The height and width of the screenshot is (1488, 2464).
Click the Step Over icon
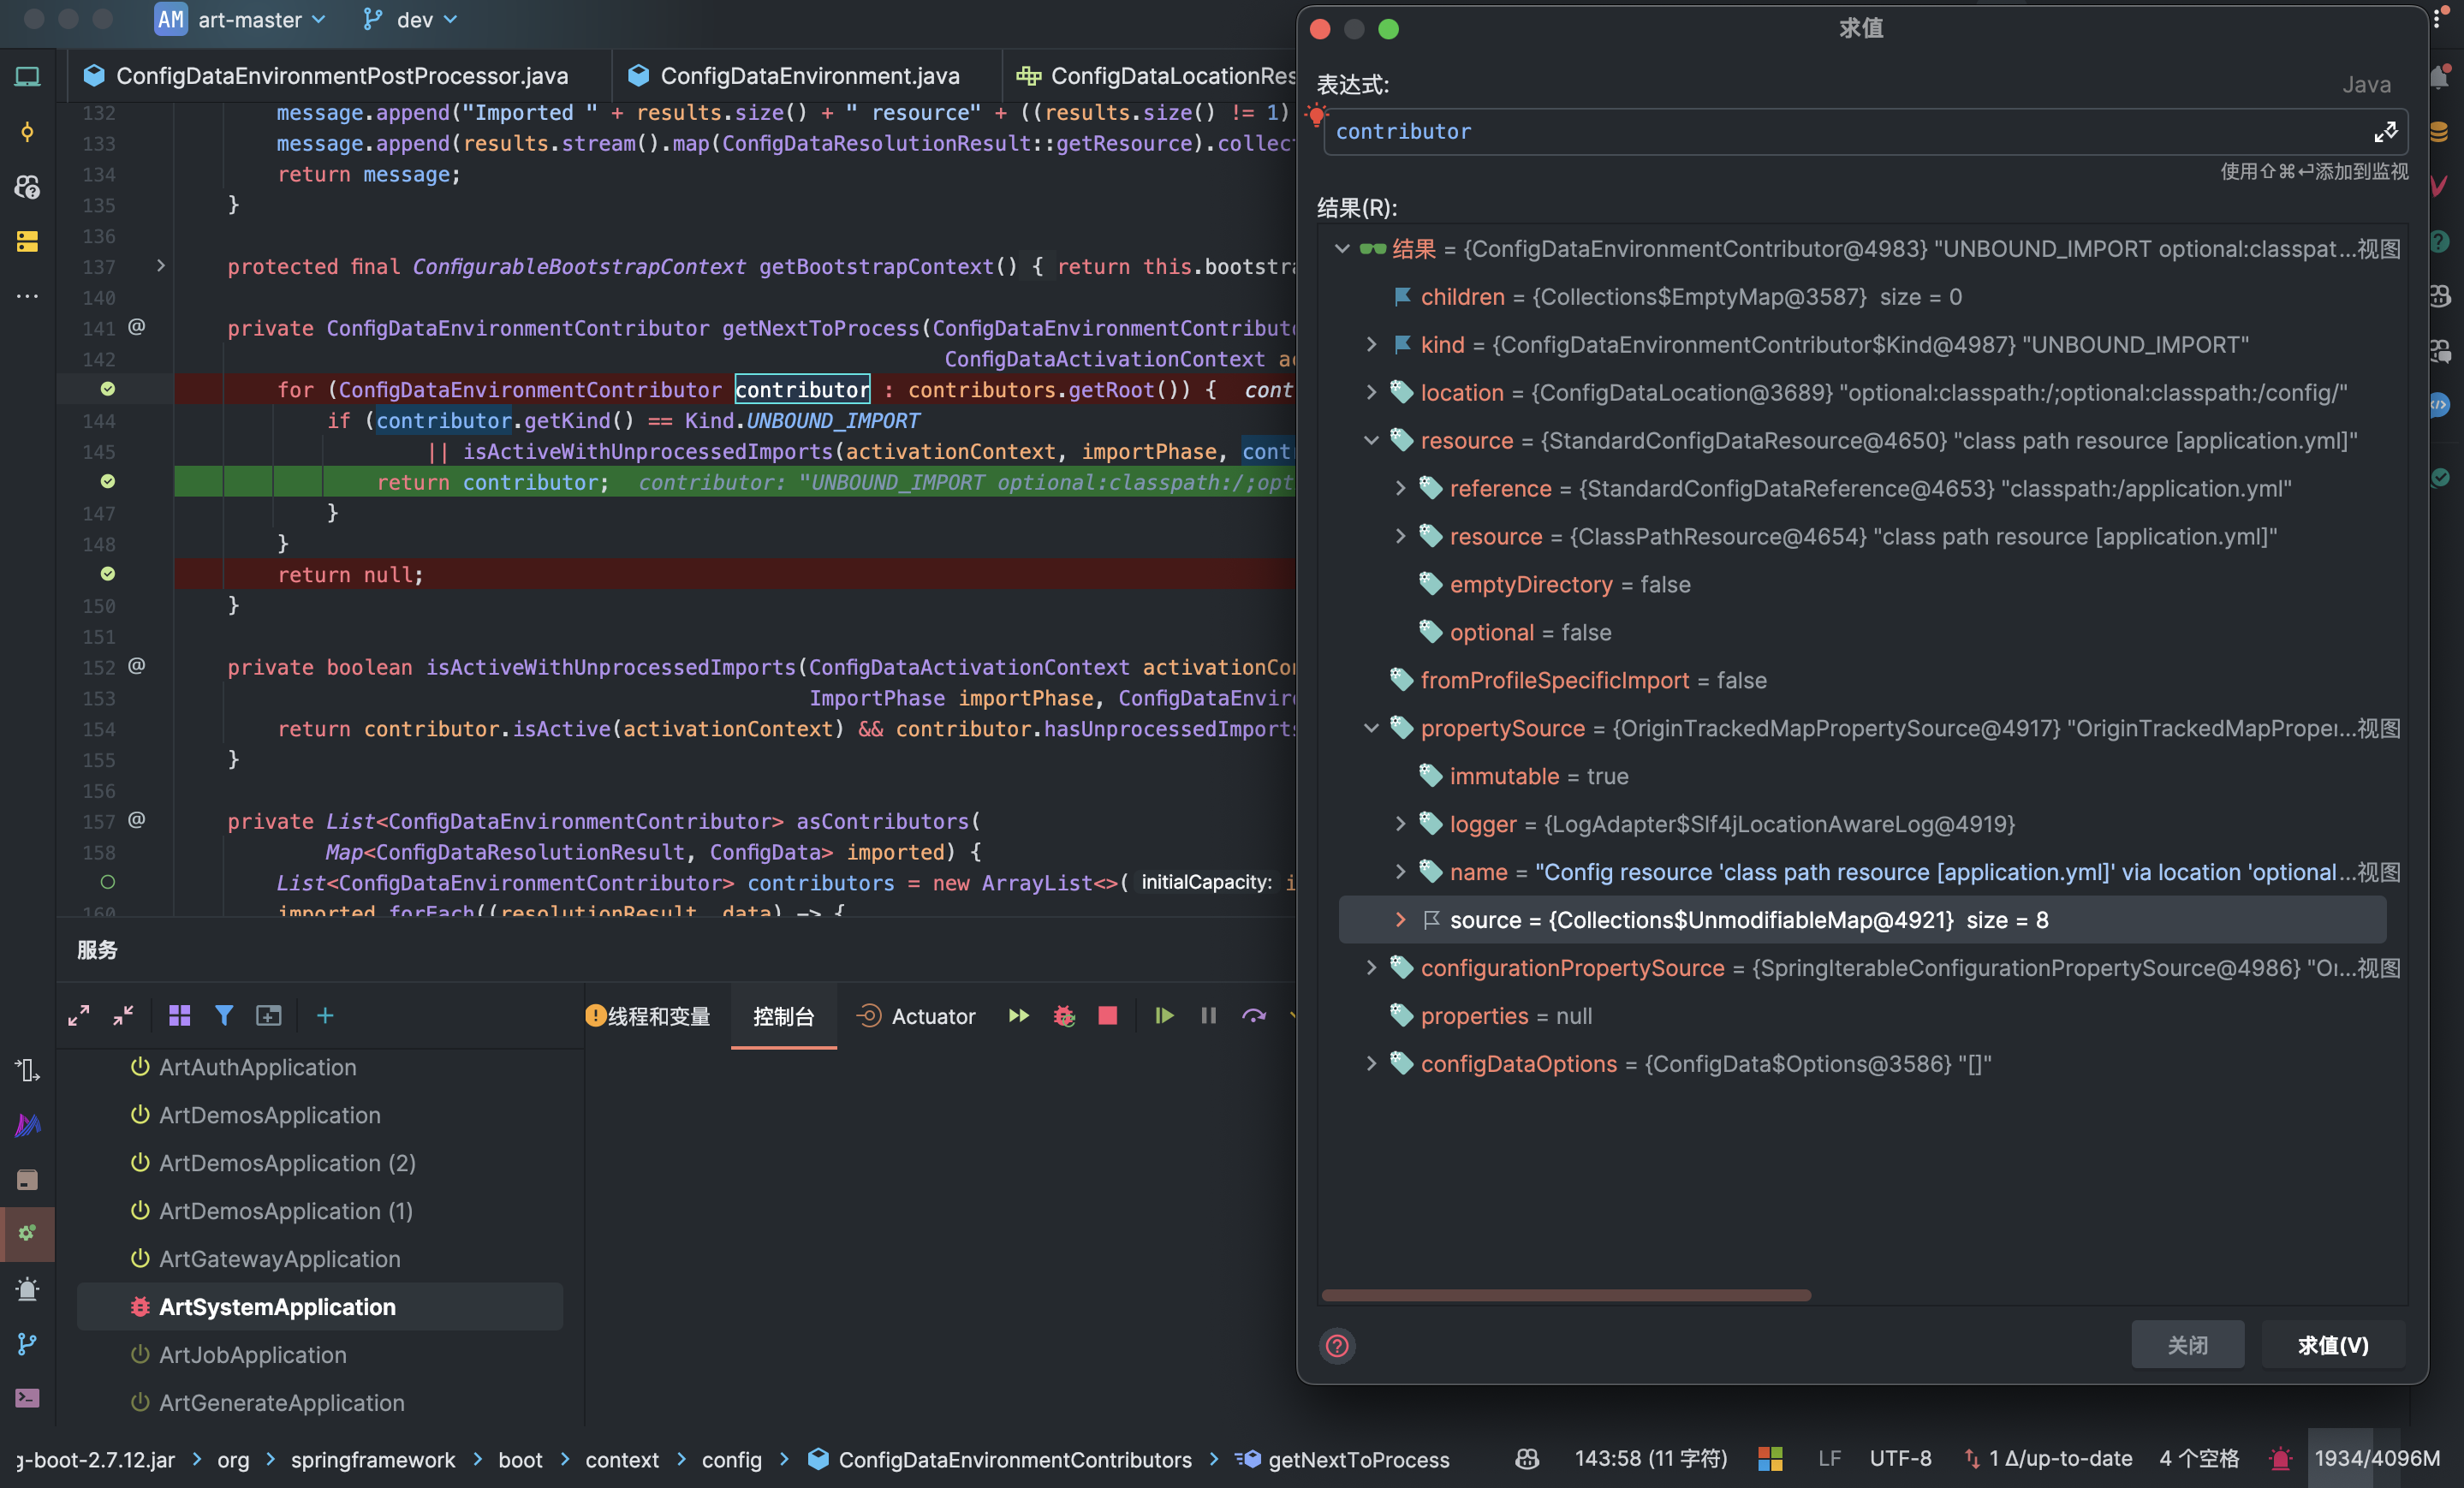click(1253, 1016)
